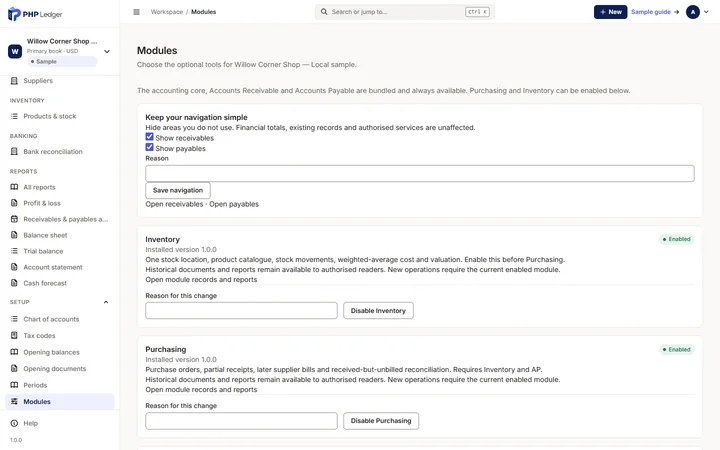Click the navigation Reason input field
The height and width of the screenshot is (450, 720).
(420, 174)
